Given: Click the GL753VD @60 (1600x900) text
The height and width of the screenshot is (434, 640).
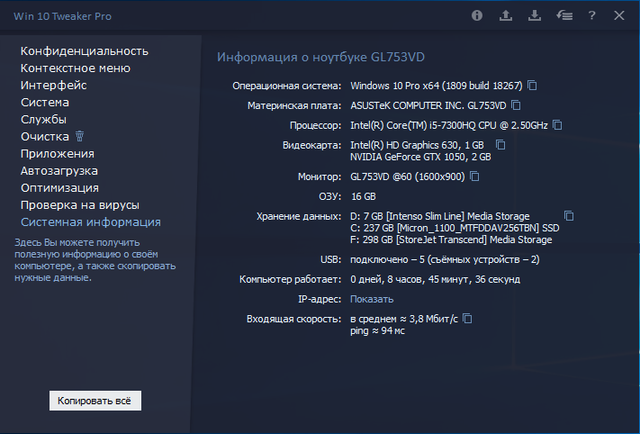Looking at the screenshot, I should tap(407, 177).
